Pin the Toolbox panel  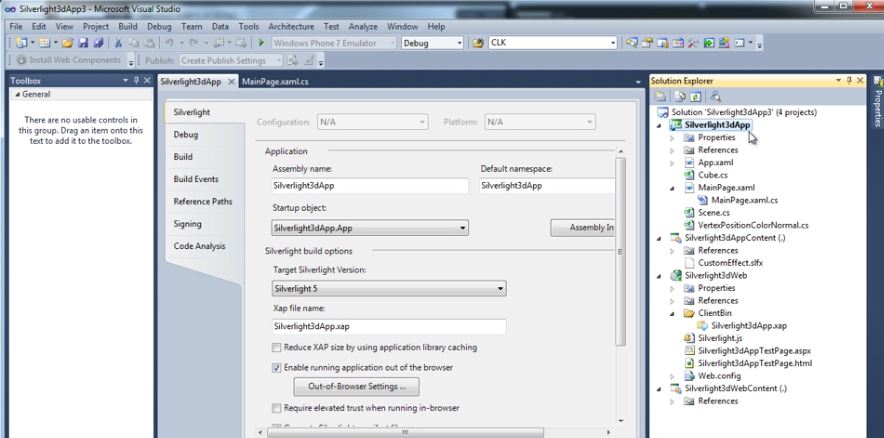pyautogui.click(x=136, y=81)
